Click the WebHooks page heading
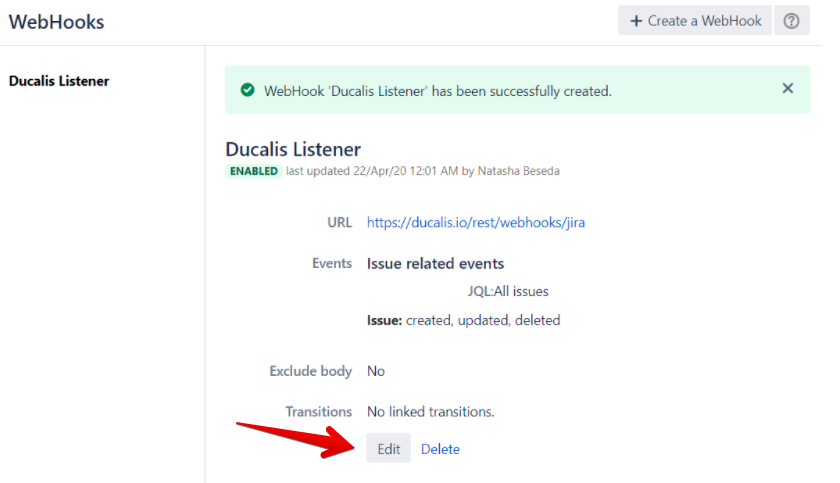Viewport: 840px width, 483px height. [x=56, y=21]
